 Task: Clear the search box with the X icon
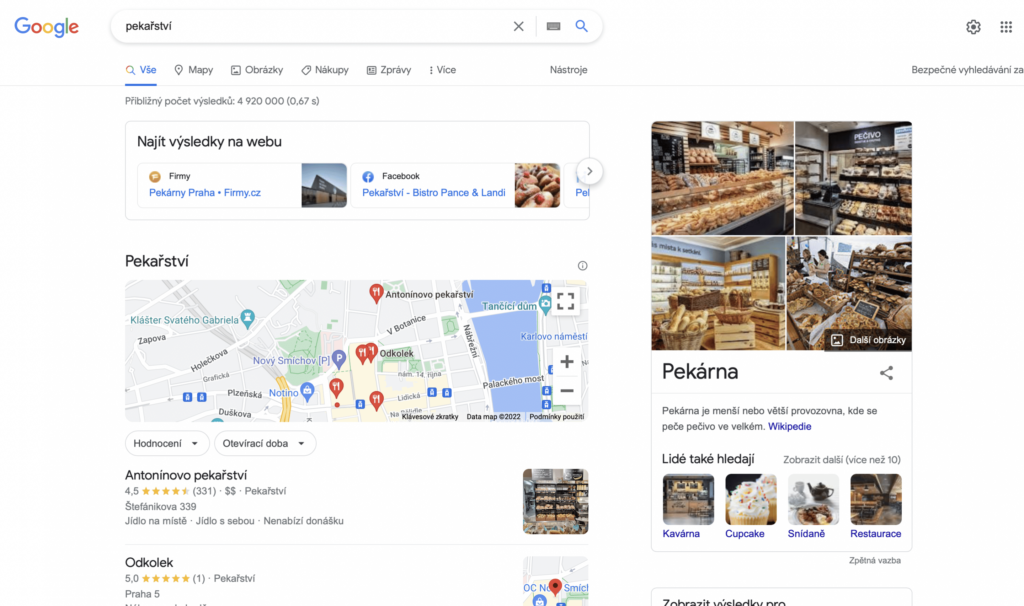518,26
